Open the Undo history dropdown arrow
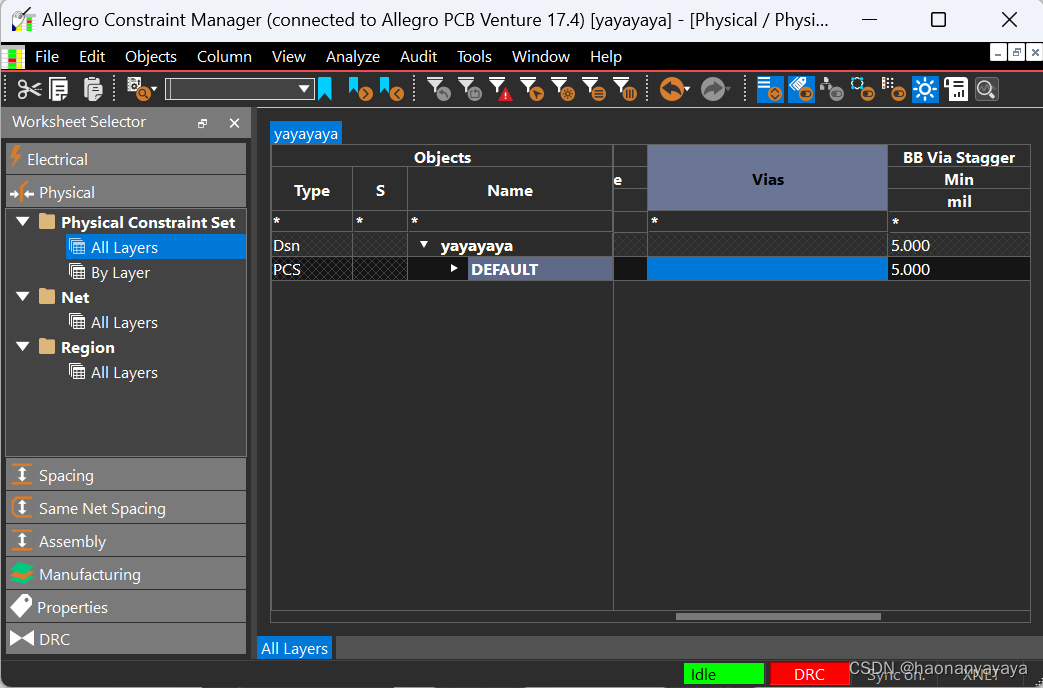 687,89
